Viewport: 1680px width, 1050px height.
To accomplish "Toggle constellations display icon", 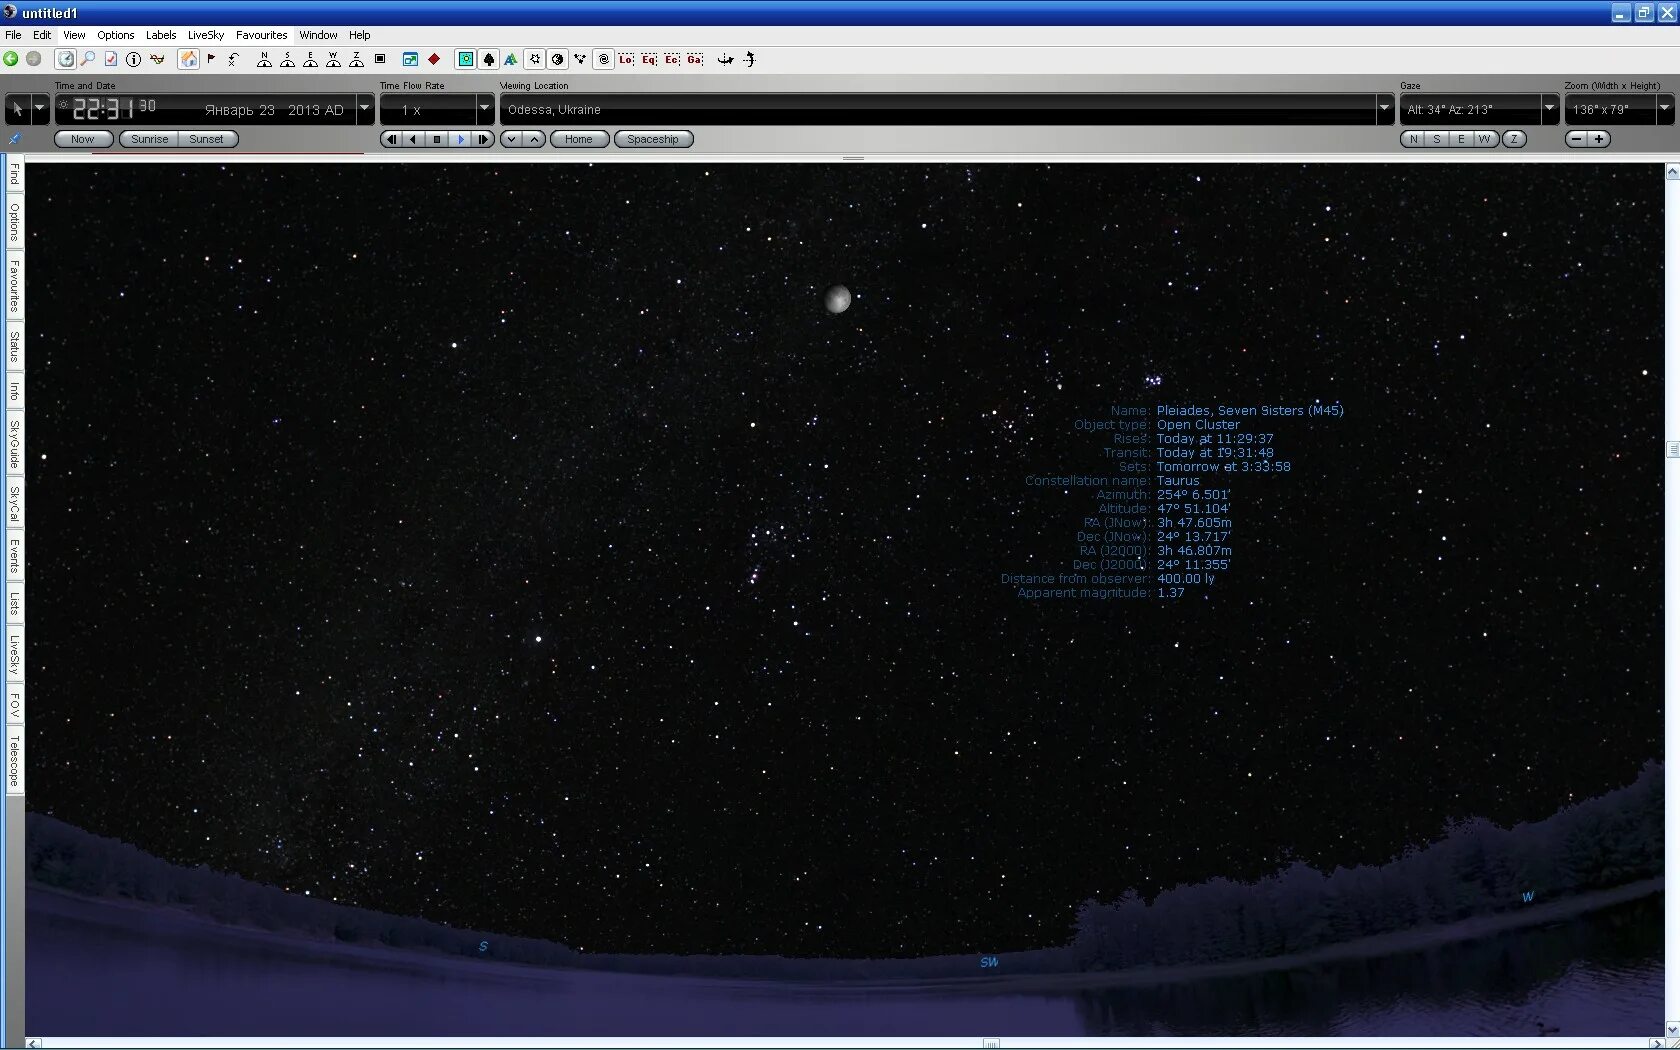I will click(x=580, y=59).
